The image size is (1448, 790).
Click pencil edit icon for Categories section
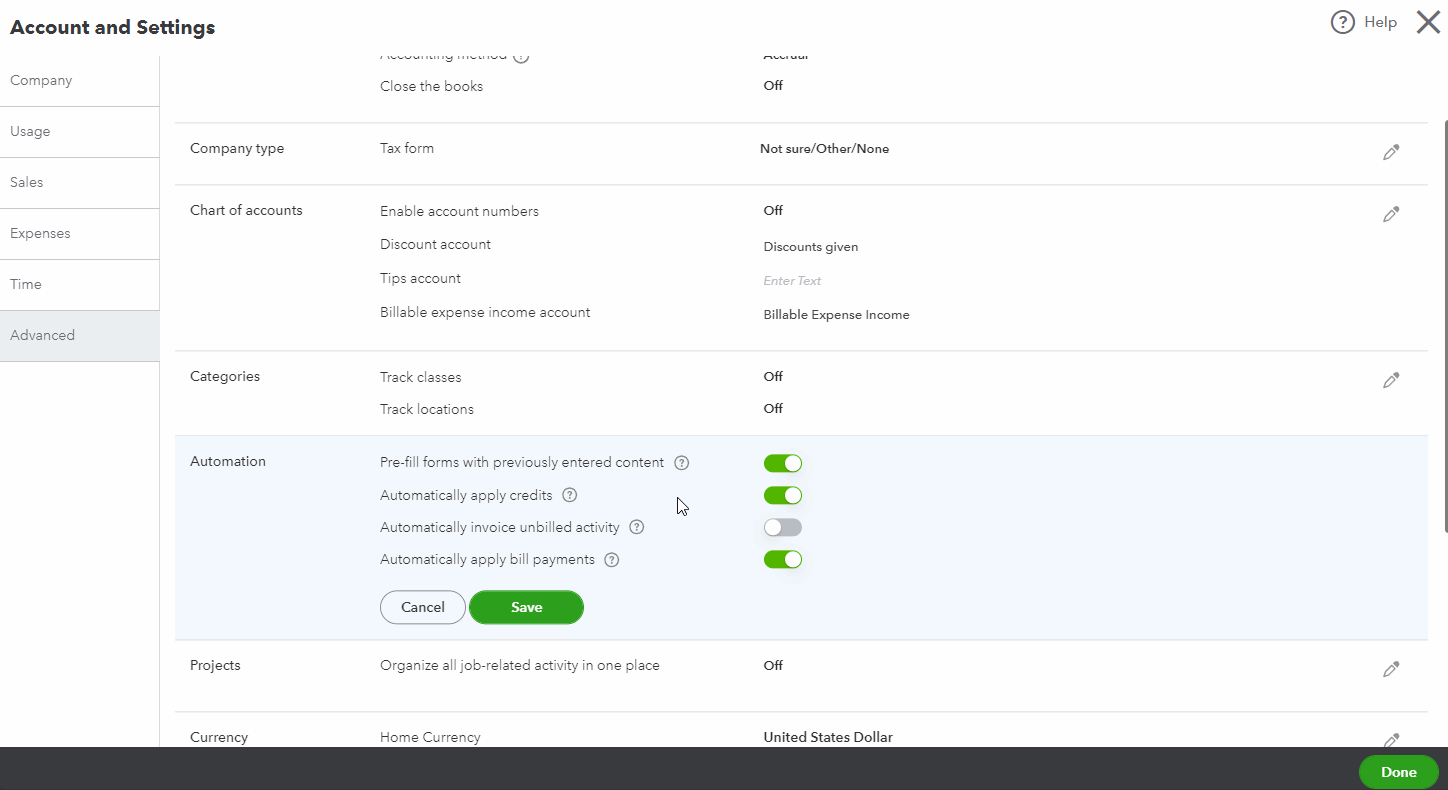pyautogui.click(x=1391, y=380)
